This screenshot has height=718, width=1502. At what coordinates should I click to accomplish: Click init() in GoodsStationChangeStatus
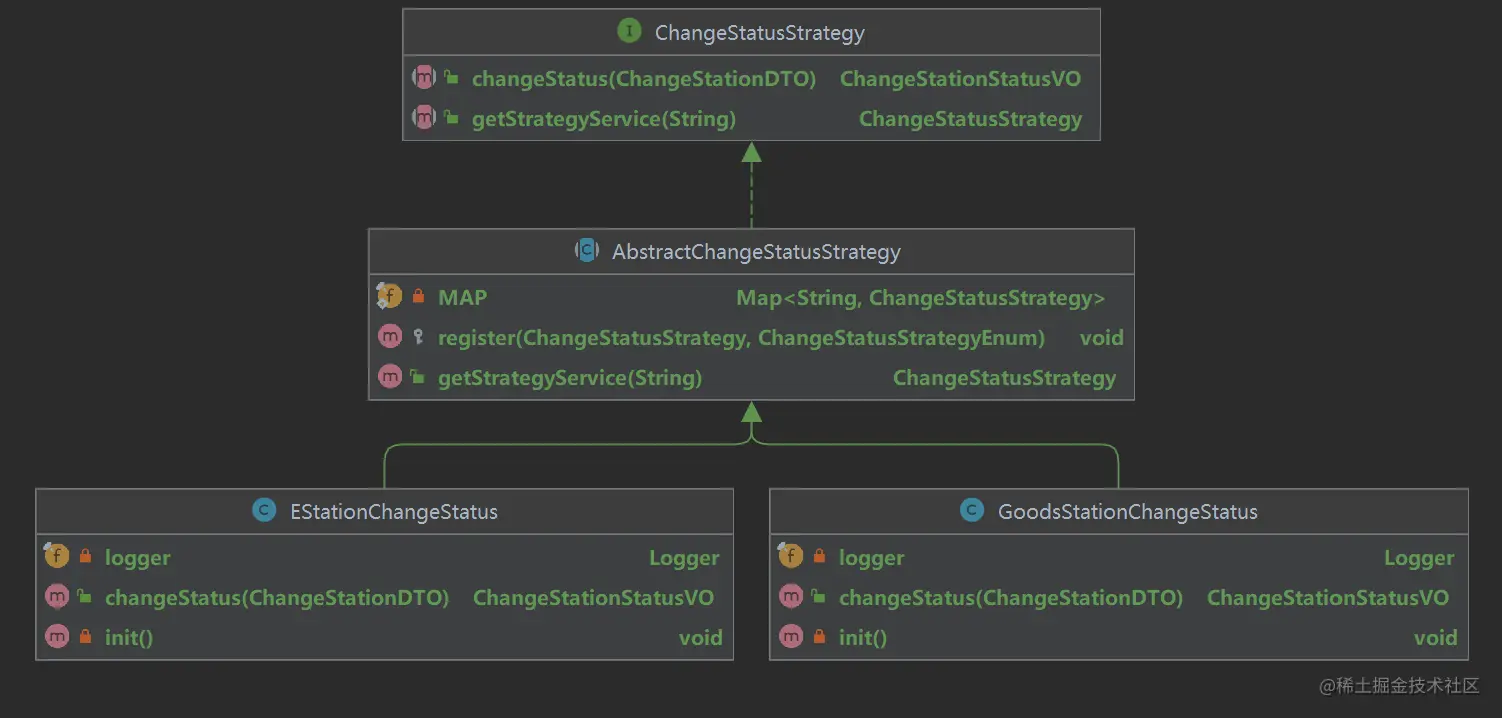pyautogui.click(x=863, y=638)
